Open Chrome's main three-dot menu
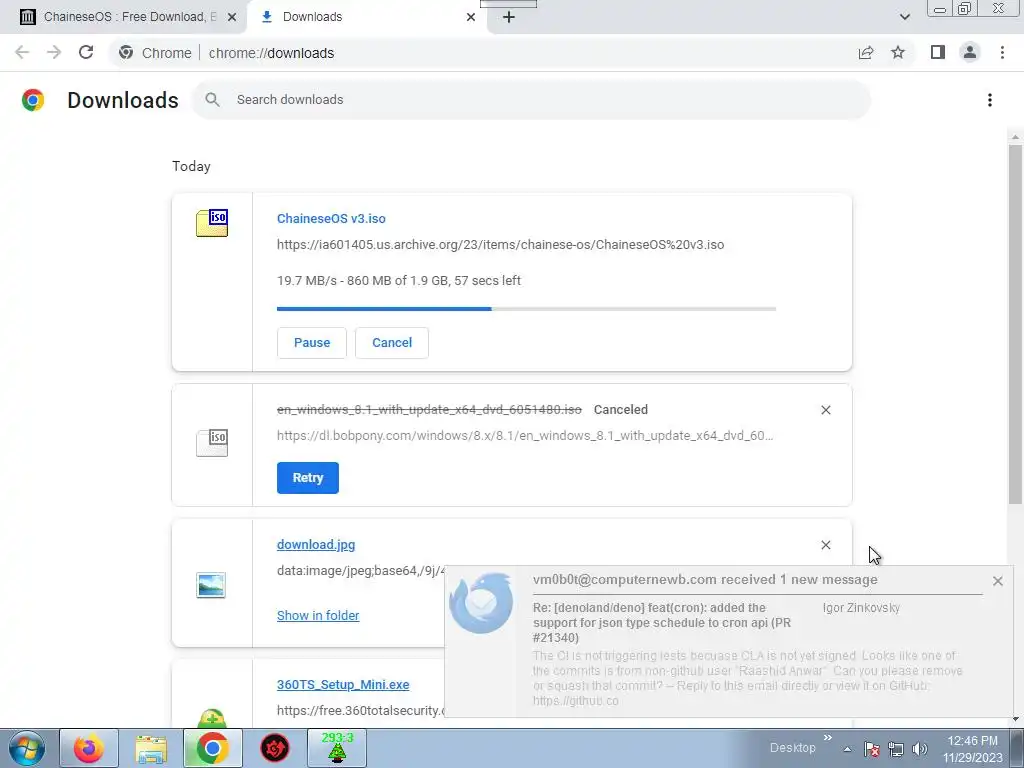1024x768 pixels. tap(1002, 53)
